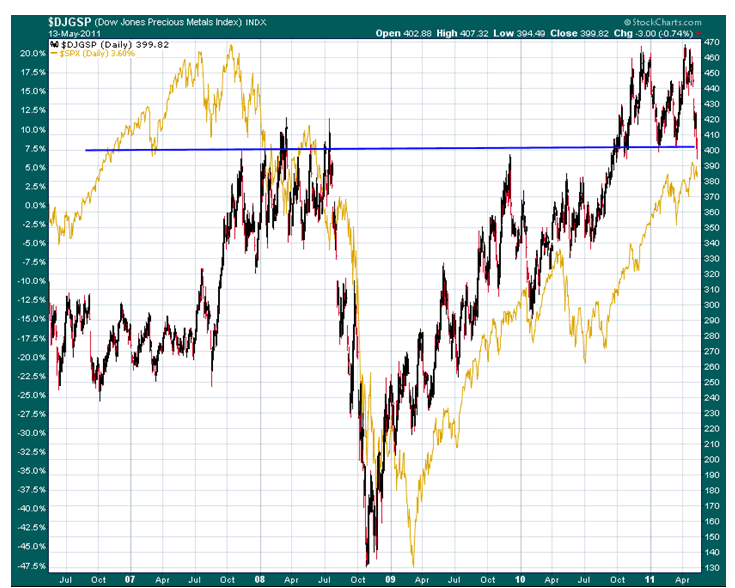The image size is (735, 588).
Task: Select the '$DJGSP (Daily) 399.82' legend entry
Action: tap(115, 45)
